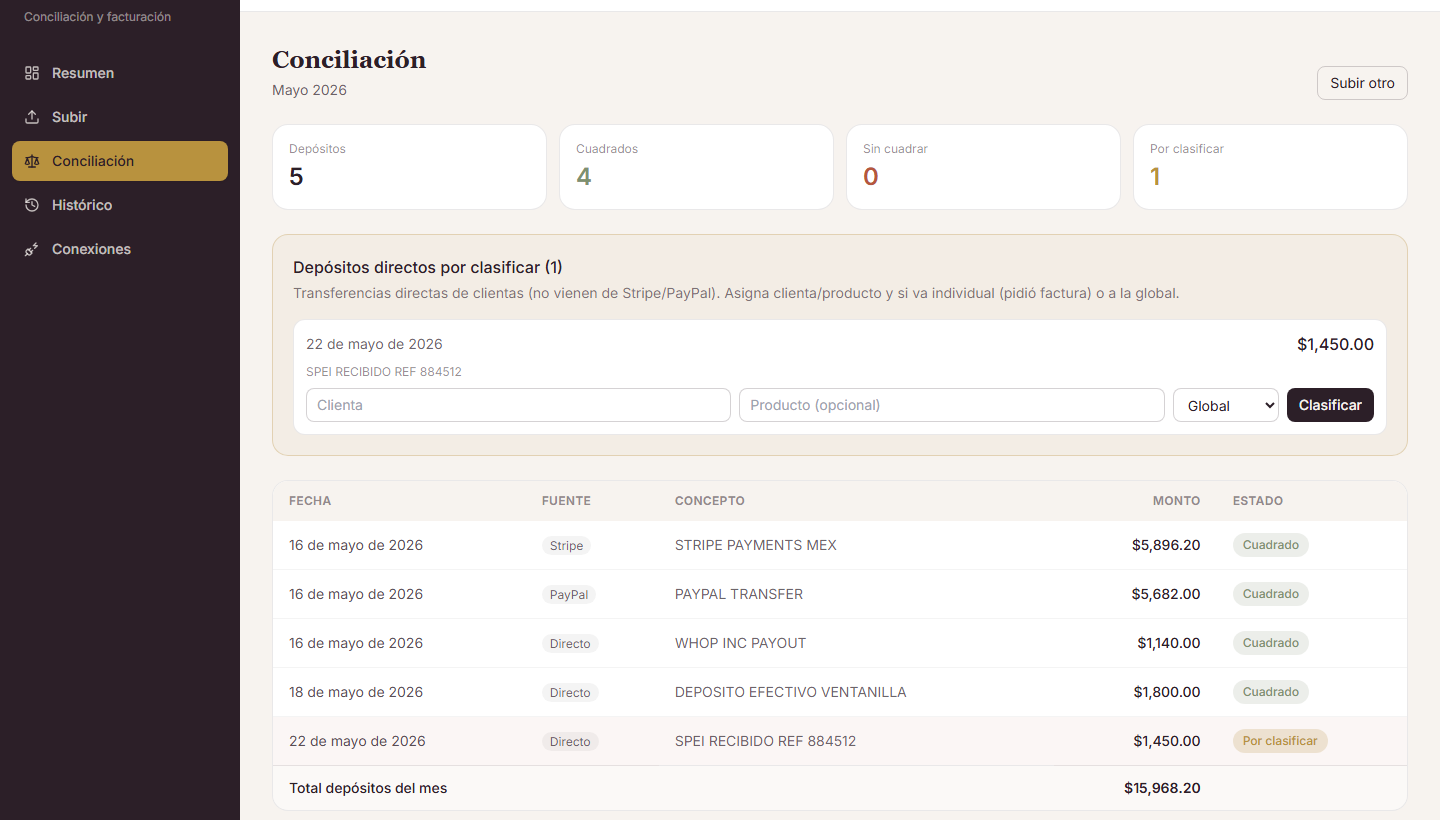1440x820 pixels.
Task: Open the Histórico clock history icon
Action: pos(32,205)
